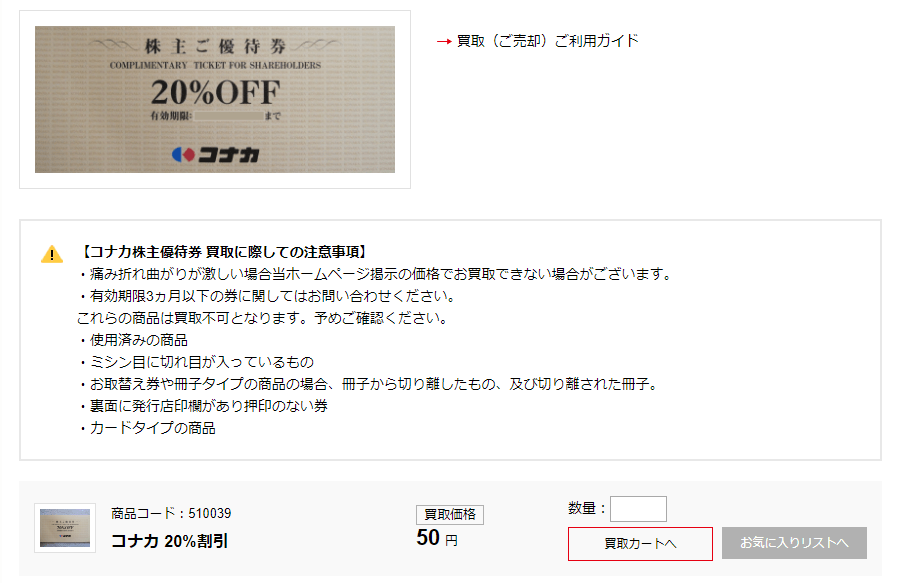This screenshot has height=583, width=901.
Task: Click the red arrow beside the guide link
Action: point(444,41)
